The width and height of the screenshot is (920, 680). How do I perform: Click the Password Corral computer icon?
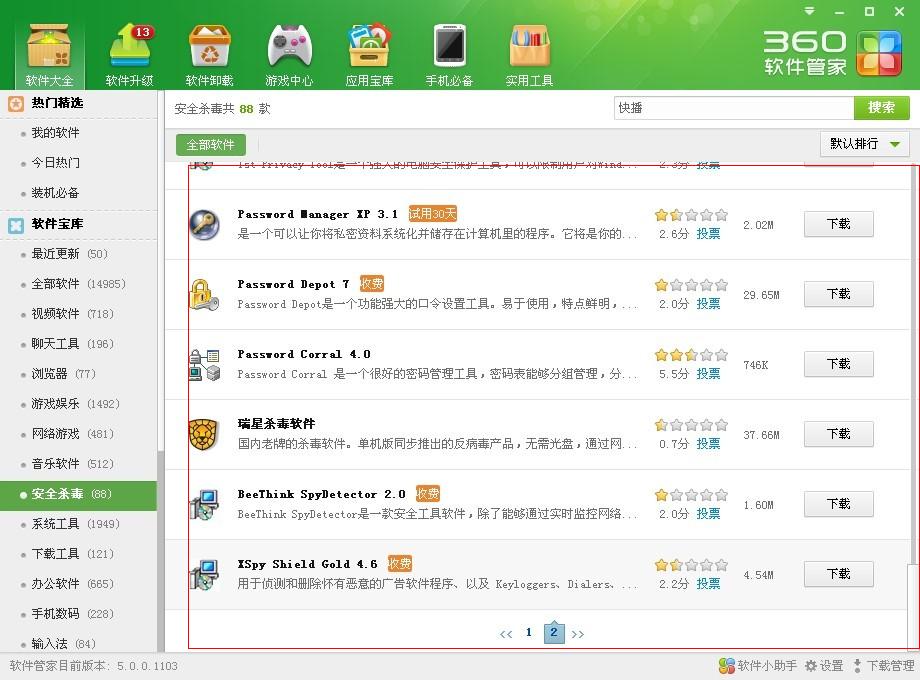[x=204, y=364]
